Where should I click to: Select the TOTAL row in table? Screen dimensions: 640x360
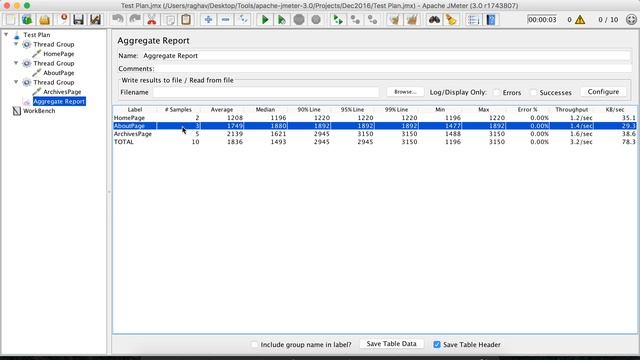pyautogui.click(x=375, y=142)
